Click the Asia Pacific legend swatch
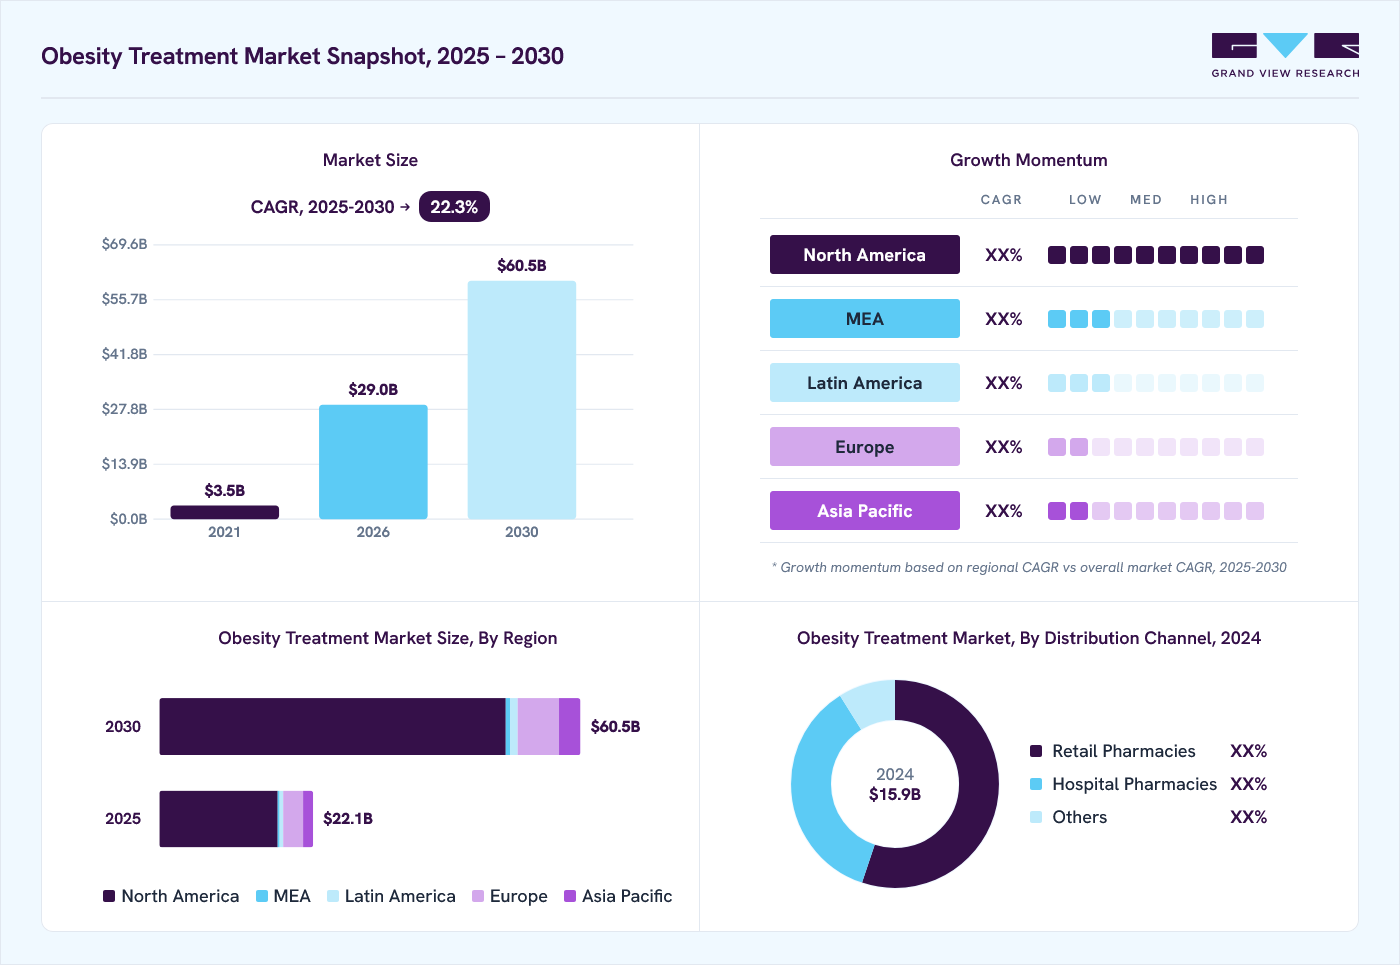Viewport: 1400px width, 965px height. click(x=570, y=896)
